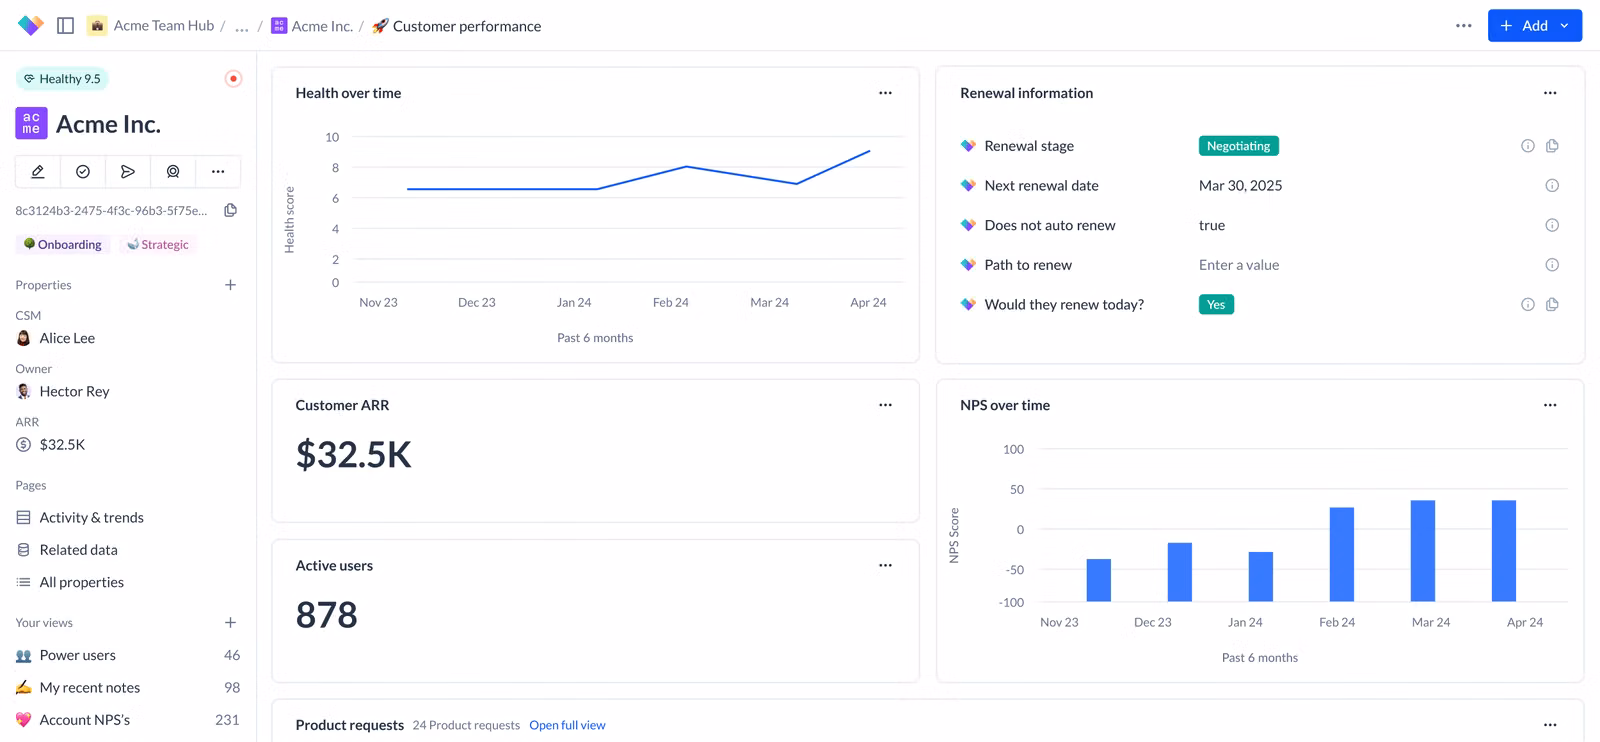The width and height of the screenshot is (1600, 742).
Task: Copy the account ID with the copy icon
Action: click(230, 210)
